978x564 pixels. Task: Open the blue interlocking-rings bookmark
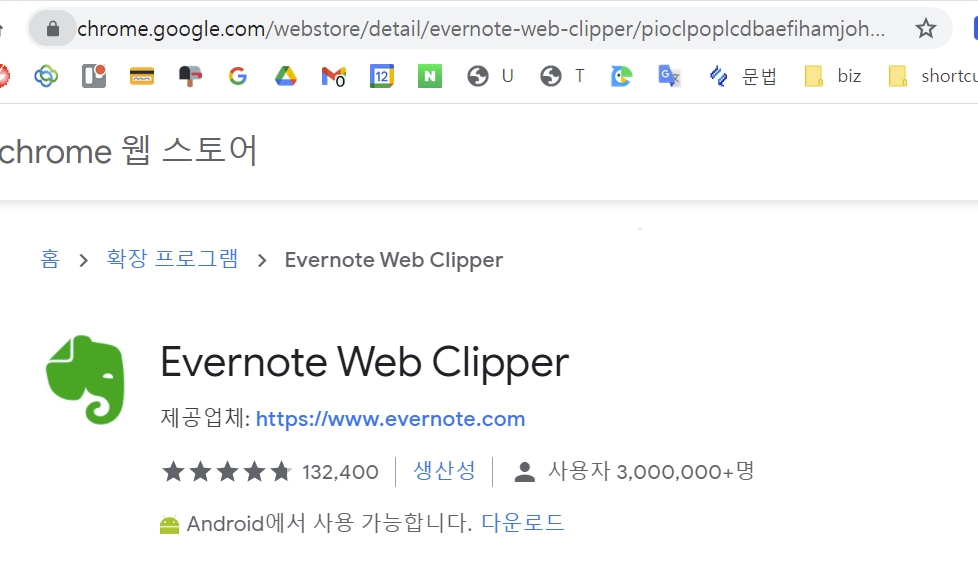coord(46,76)
